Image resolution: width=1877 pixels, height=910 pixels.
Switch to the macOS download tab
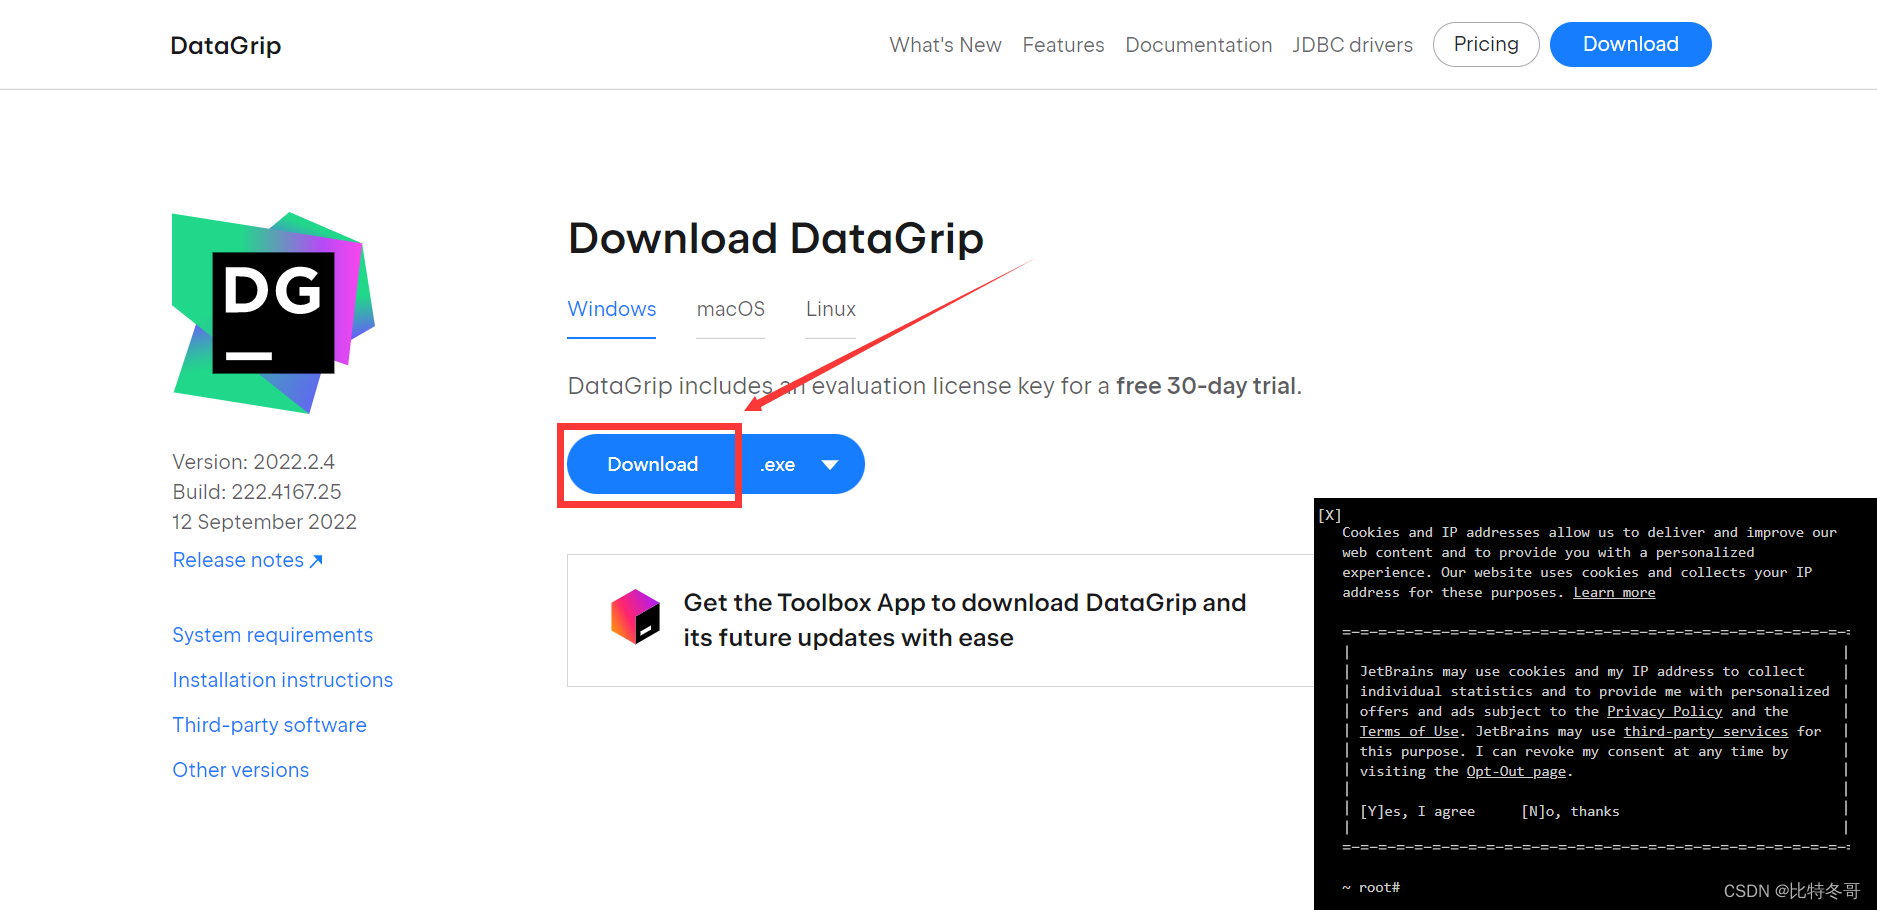pos(730,309)
